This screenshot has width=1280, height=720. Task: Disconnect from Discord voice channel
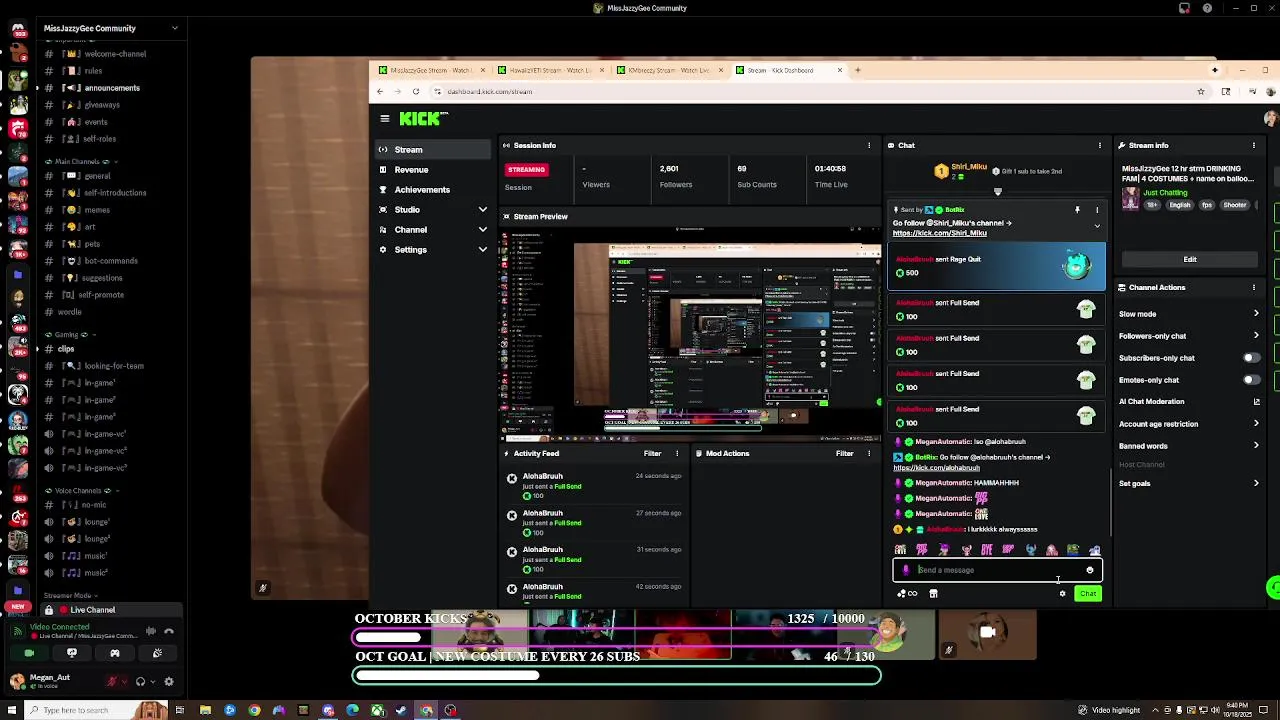tap(169, 631)
